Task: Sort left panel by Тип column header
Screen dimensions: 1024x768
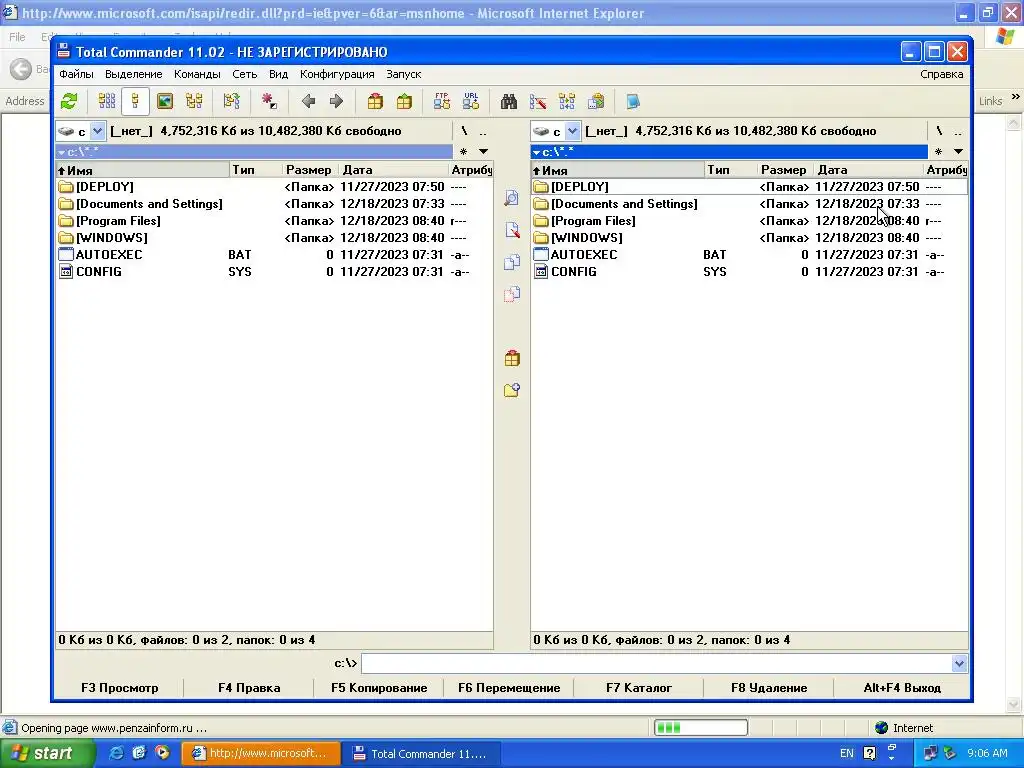Action: [x=255, y=170]
